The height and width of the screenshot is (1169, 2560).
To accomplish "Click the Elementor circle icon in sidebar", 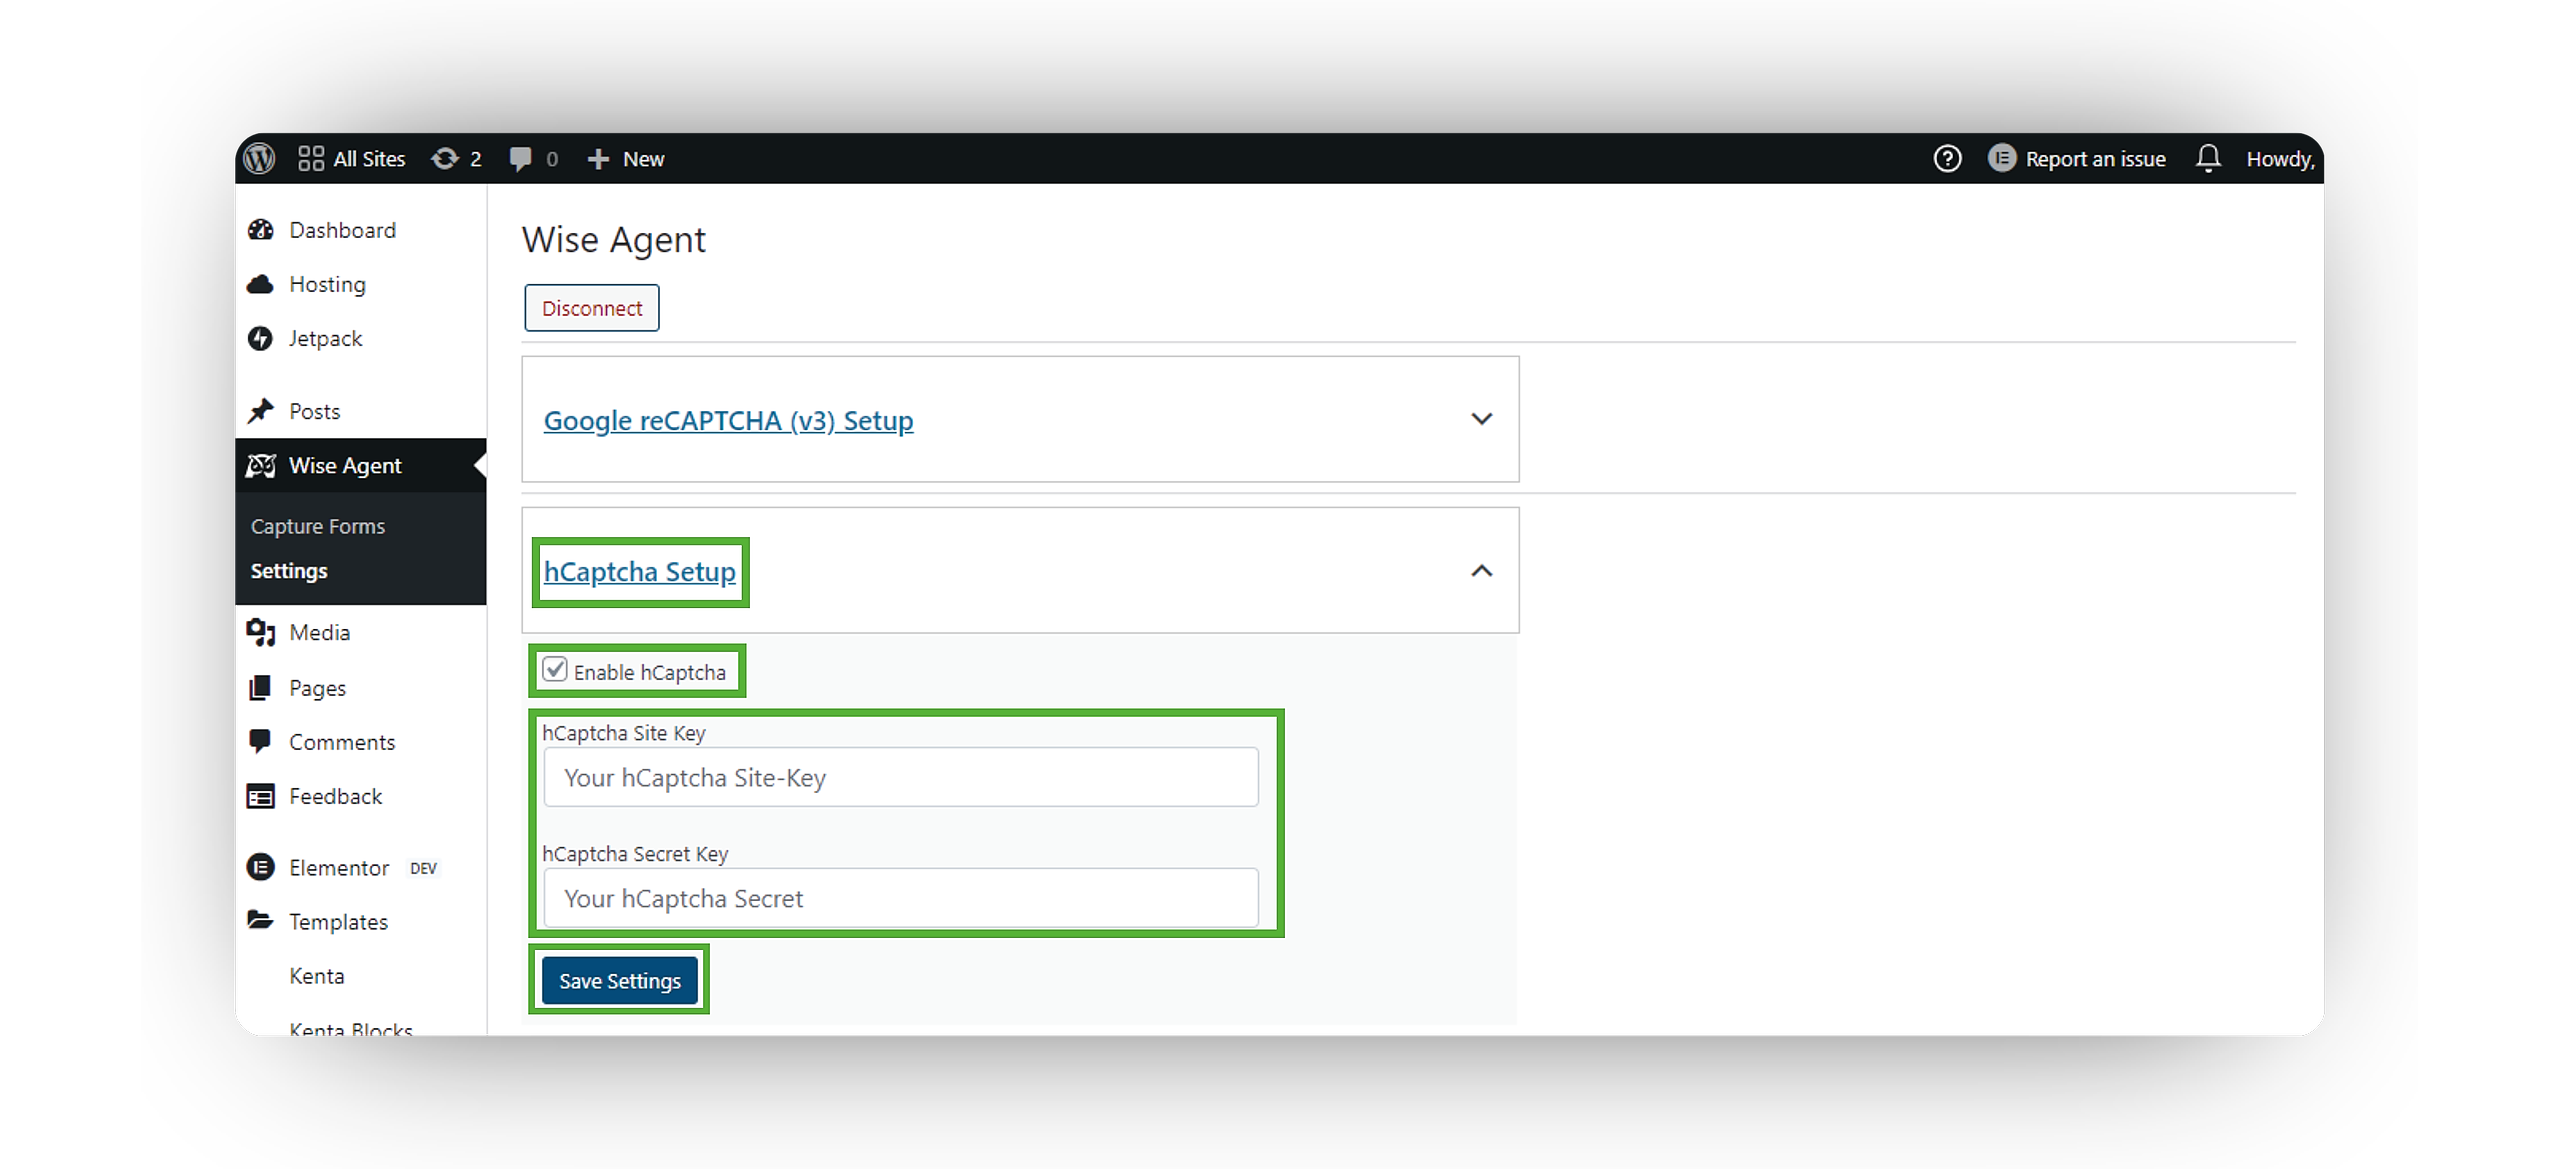I will [x=261, y=867].
